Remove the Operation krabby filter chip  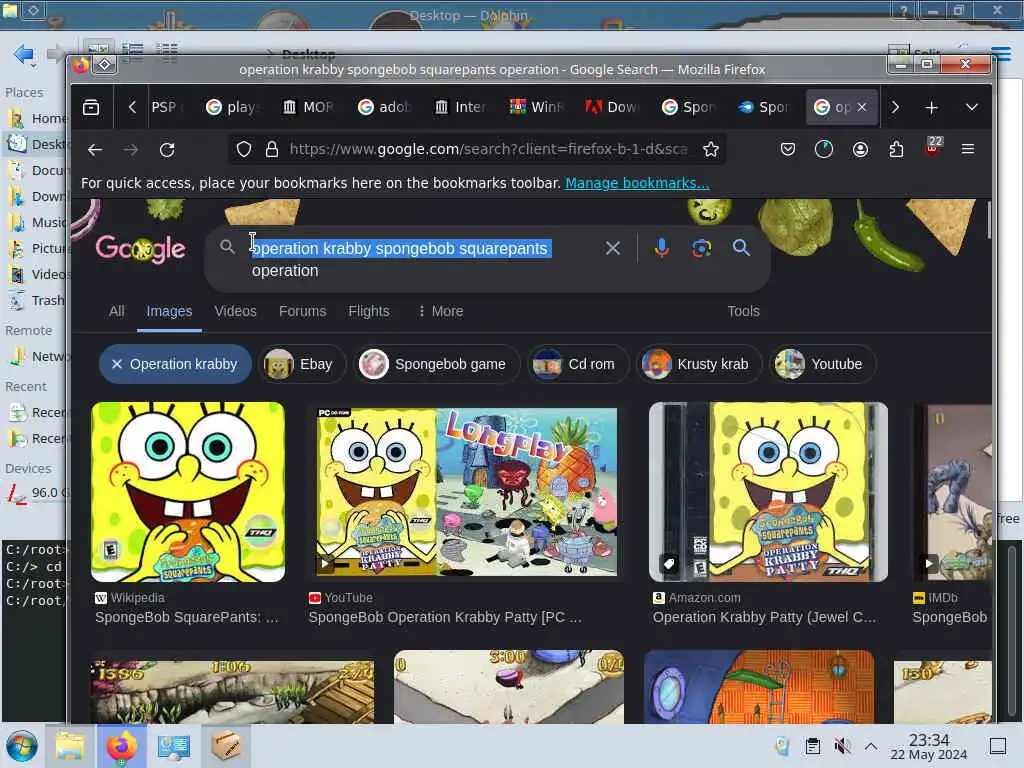[x=116, y=364]
